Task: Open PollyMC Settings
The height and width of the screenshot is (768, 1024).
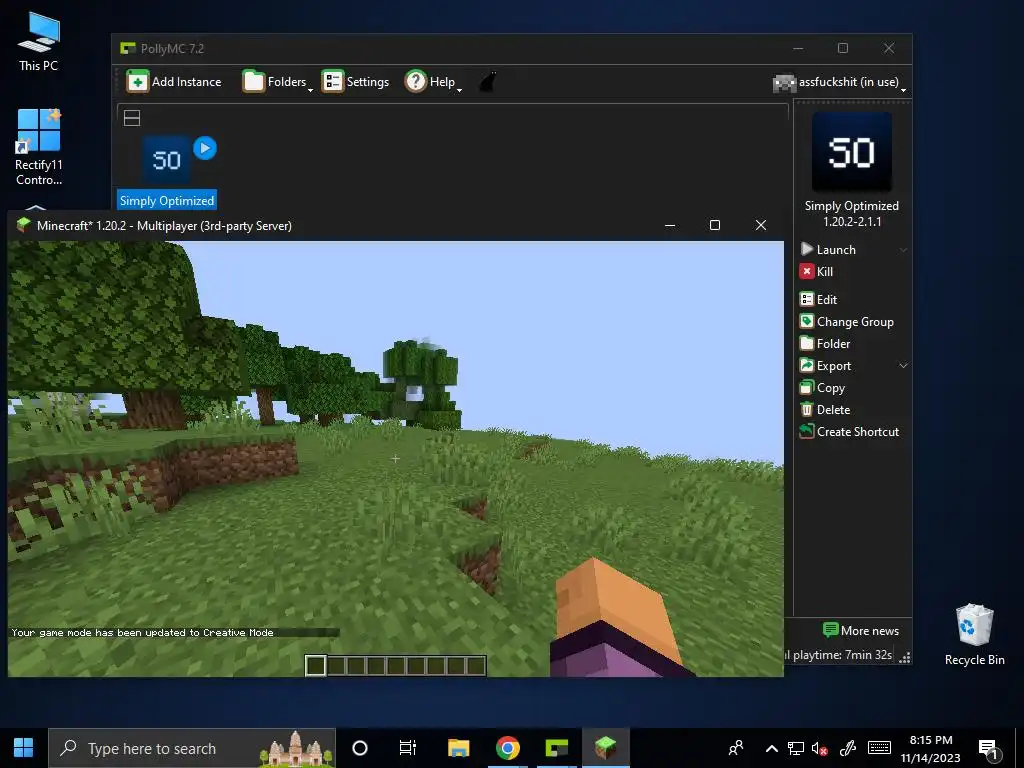Action: (355, 82)
